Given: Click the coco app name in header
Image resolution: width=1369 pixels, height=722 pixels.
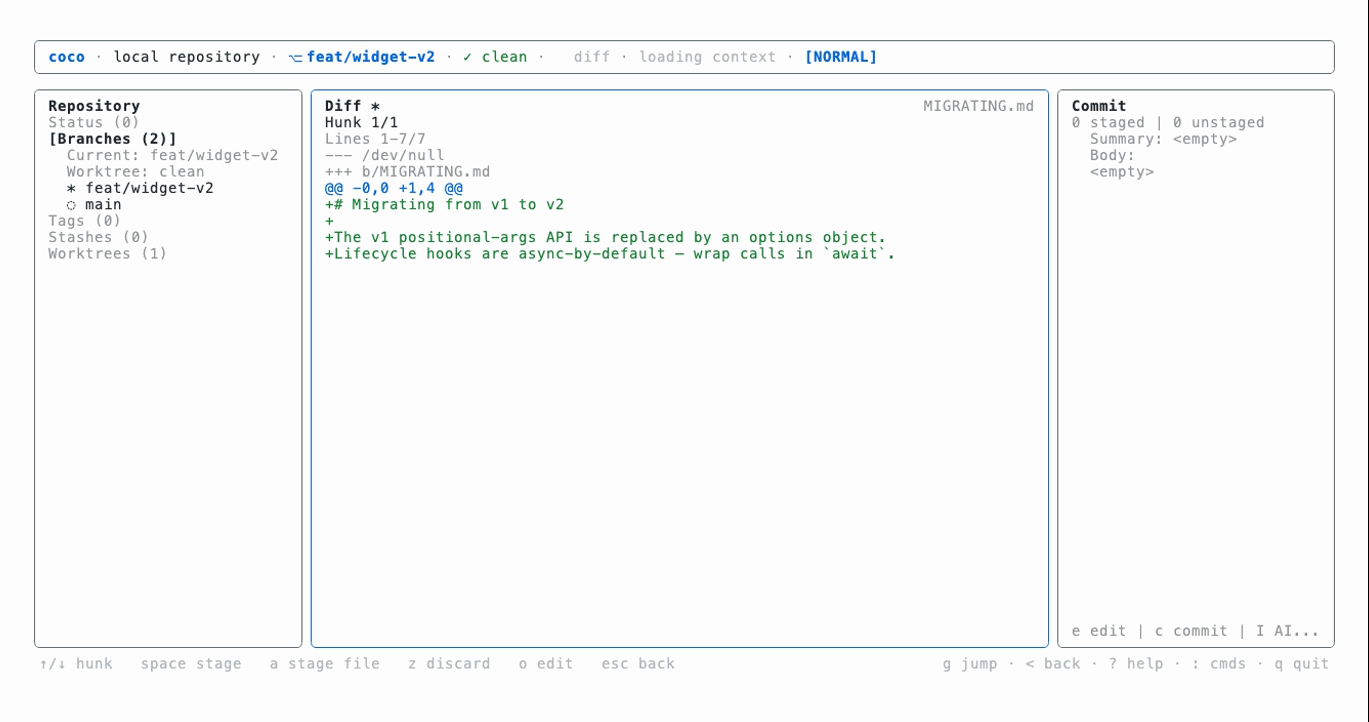Looking at the screenshot, I should [x=66, y=57].
